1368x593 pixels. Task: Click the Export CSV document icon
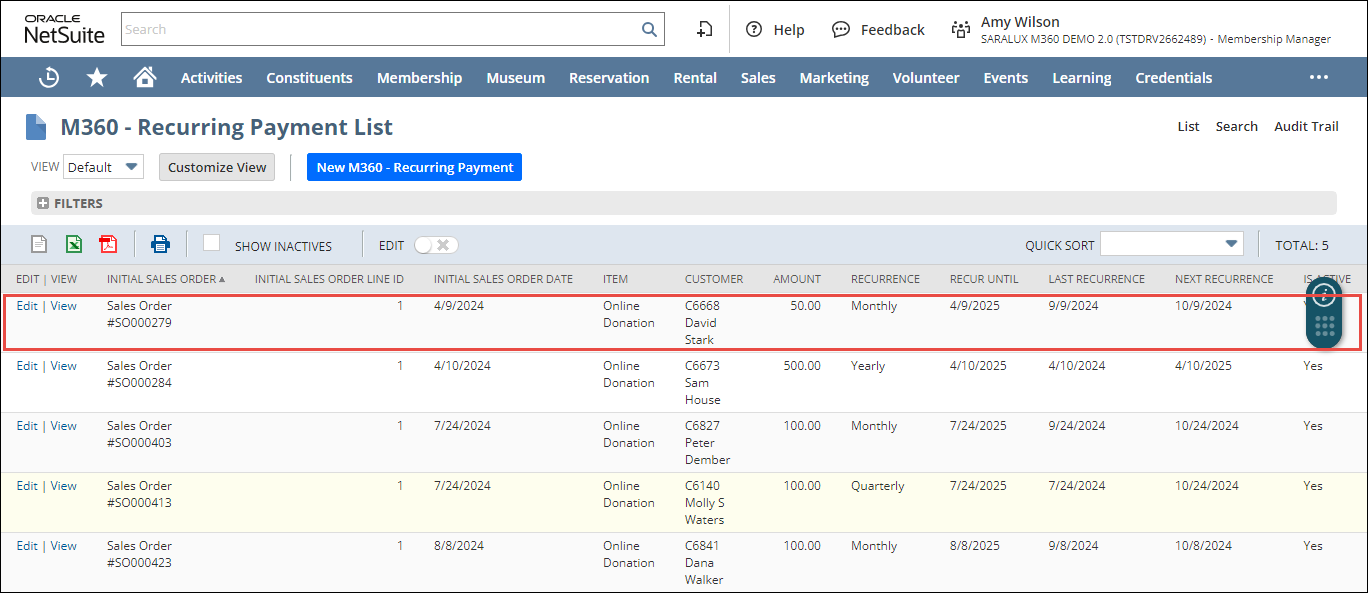tap(39, 244)
